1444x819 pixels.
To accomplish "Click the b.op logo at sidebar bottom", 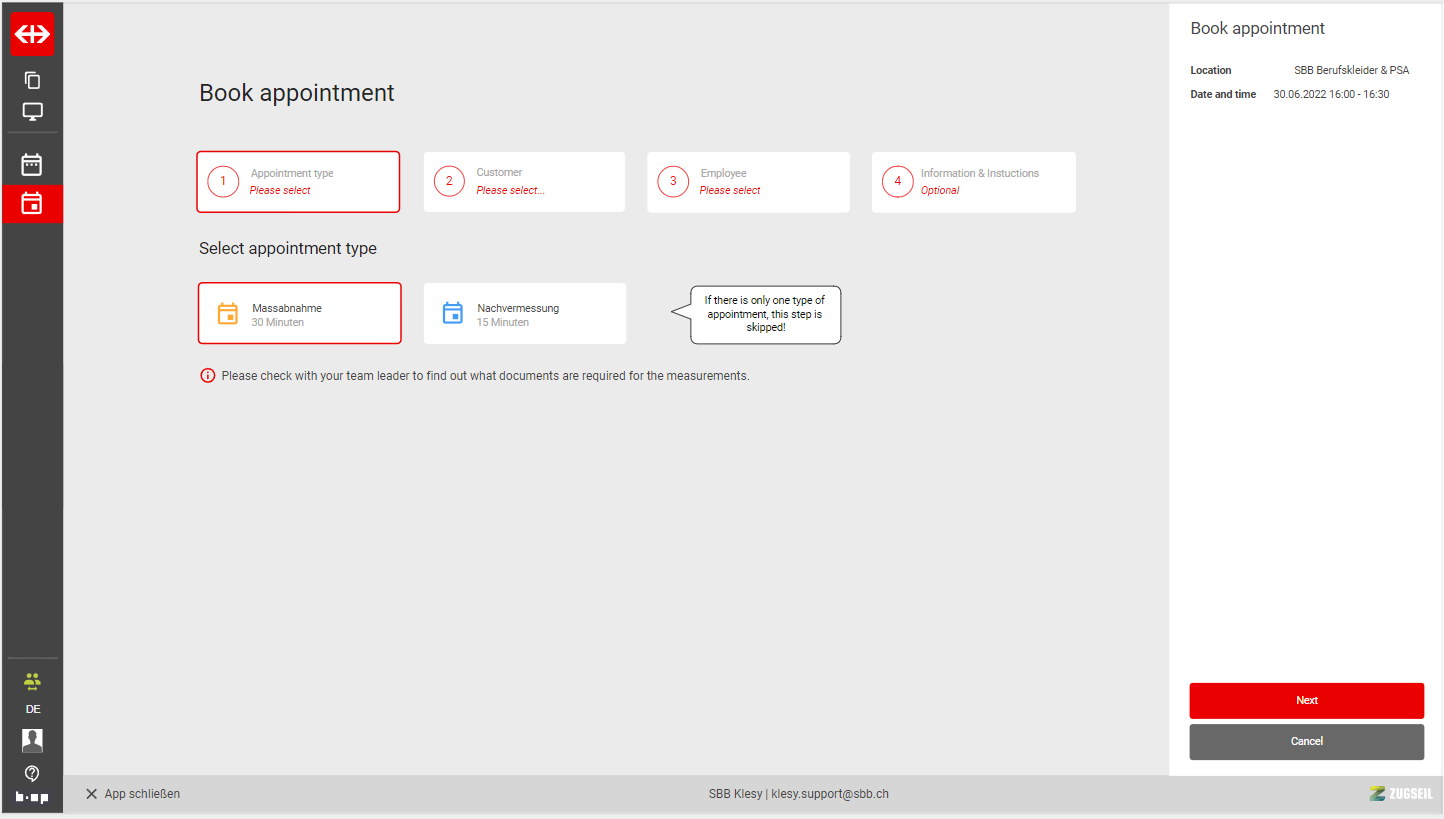I will (x=32, y=797).
